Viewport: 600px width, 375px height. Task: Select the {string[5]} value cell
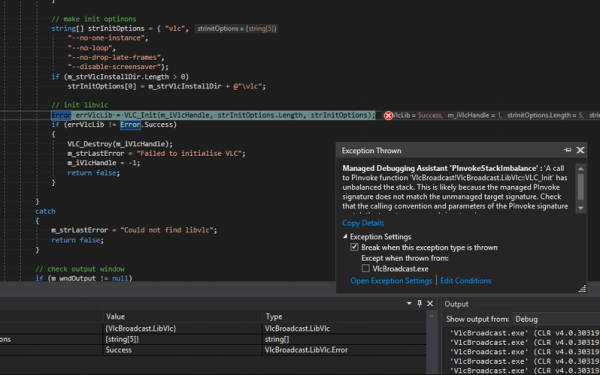(x=183, y=339)
